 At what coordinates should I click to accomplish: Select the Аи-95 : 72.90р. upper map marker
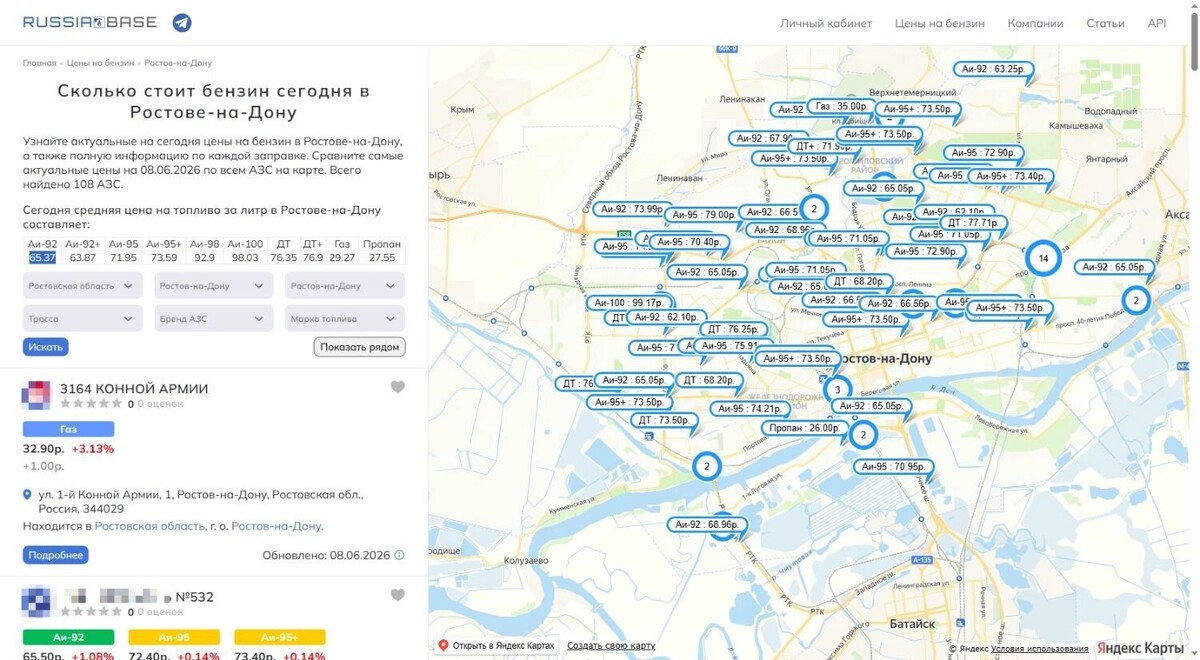pos(984,153)
